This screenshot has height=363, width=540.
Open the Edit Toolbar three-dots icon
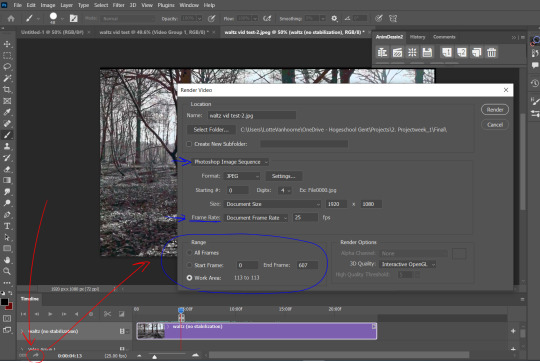click(7, 282)
